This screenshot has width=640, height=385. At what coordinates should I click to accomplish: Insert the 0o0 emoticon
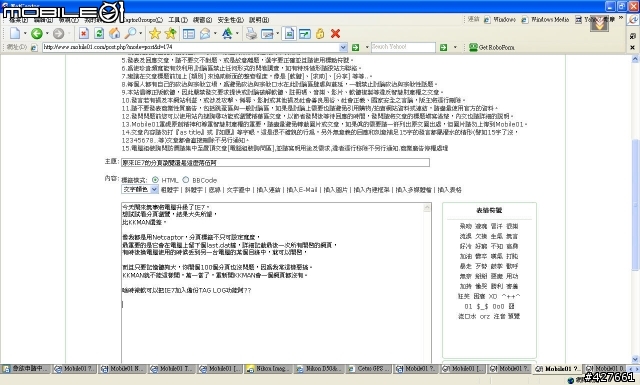(498, 307)
